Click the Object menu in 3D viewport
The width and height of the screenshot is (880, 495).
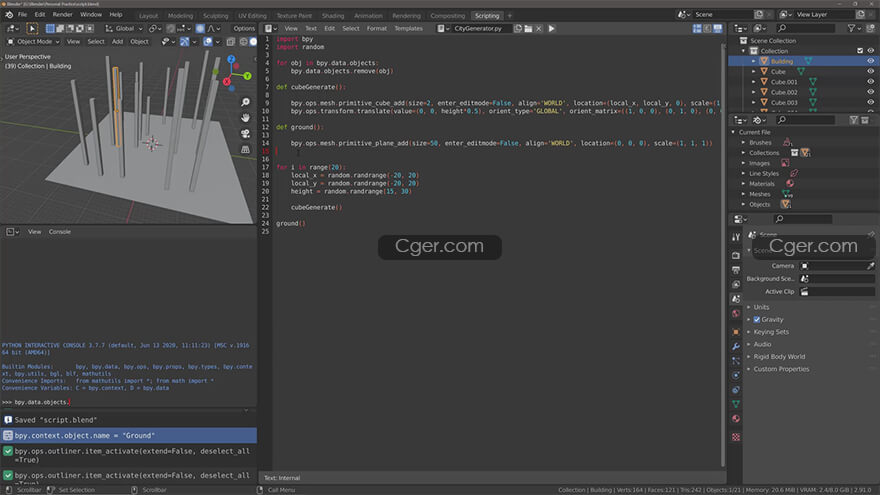[x=139, y=42]
